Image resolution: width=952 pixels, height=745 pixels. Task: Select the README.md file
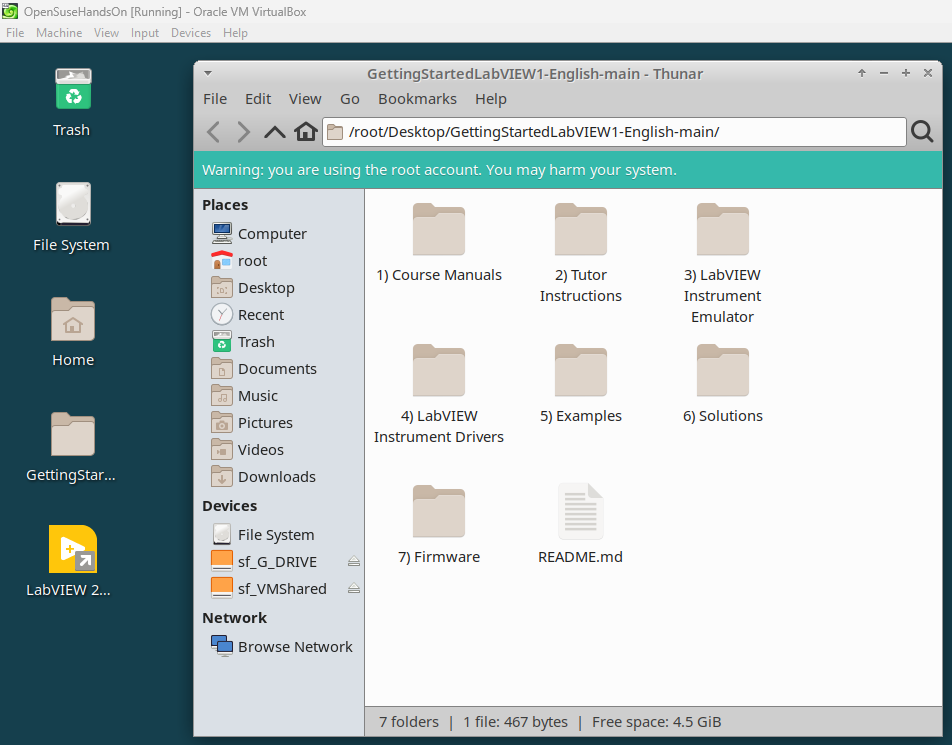pyautogui.click(x=580, y=525)
